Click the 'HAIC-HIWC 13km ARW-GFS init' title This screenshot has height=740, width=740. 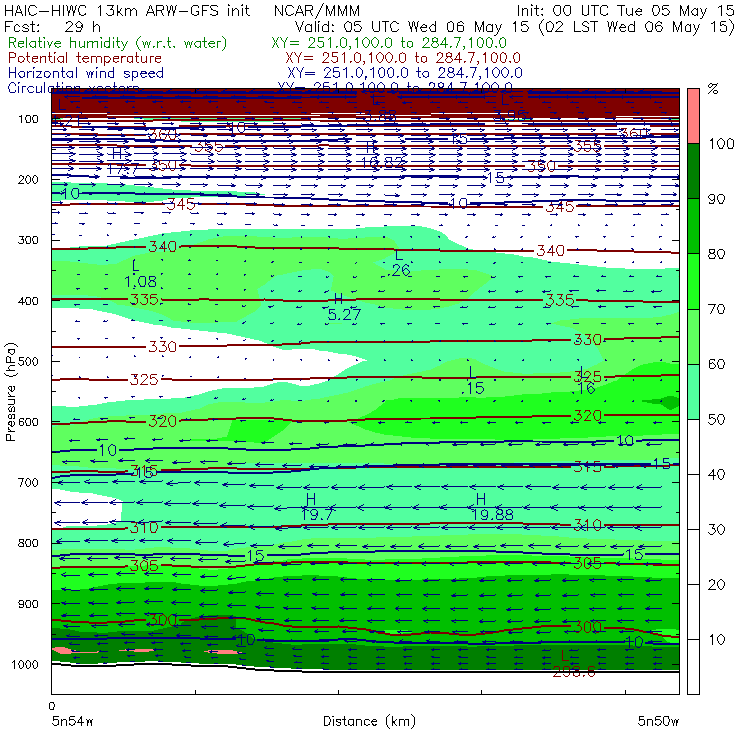(127, 11)
